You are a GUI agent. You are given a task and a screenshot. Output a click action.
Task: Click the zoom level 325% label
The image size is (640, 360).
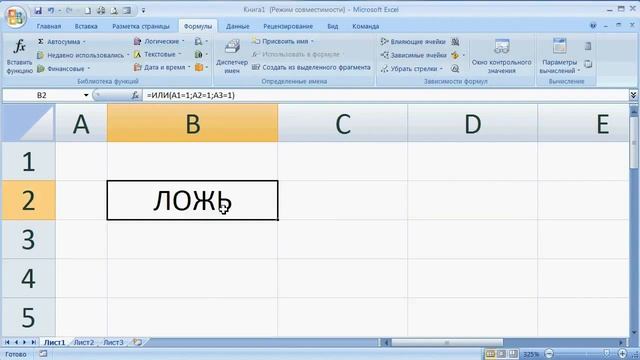tap(531, 354)
